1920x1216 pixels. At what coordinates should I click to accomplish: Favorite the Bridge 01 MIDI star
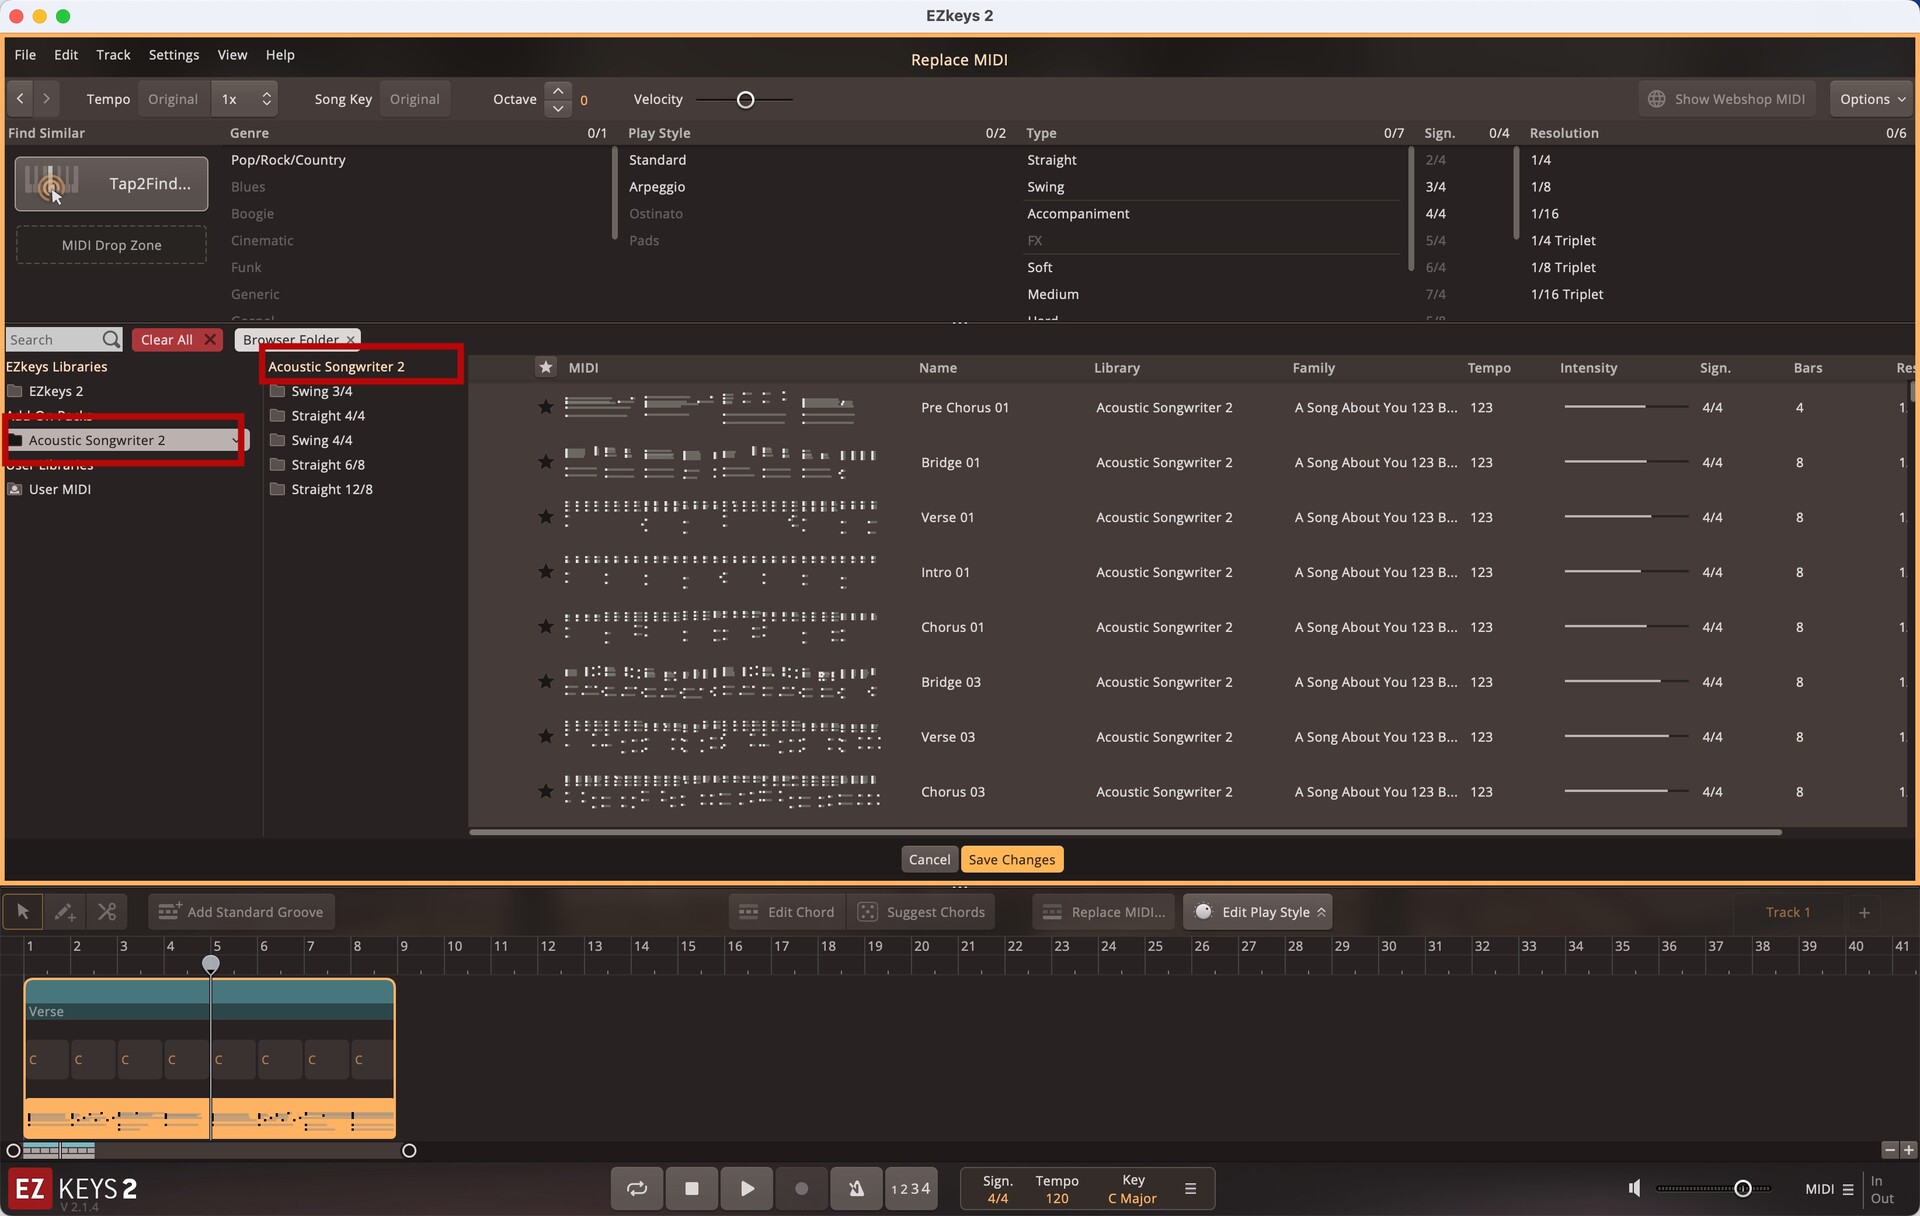[x=545, y=462]
